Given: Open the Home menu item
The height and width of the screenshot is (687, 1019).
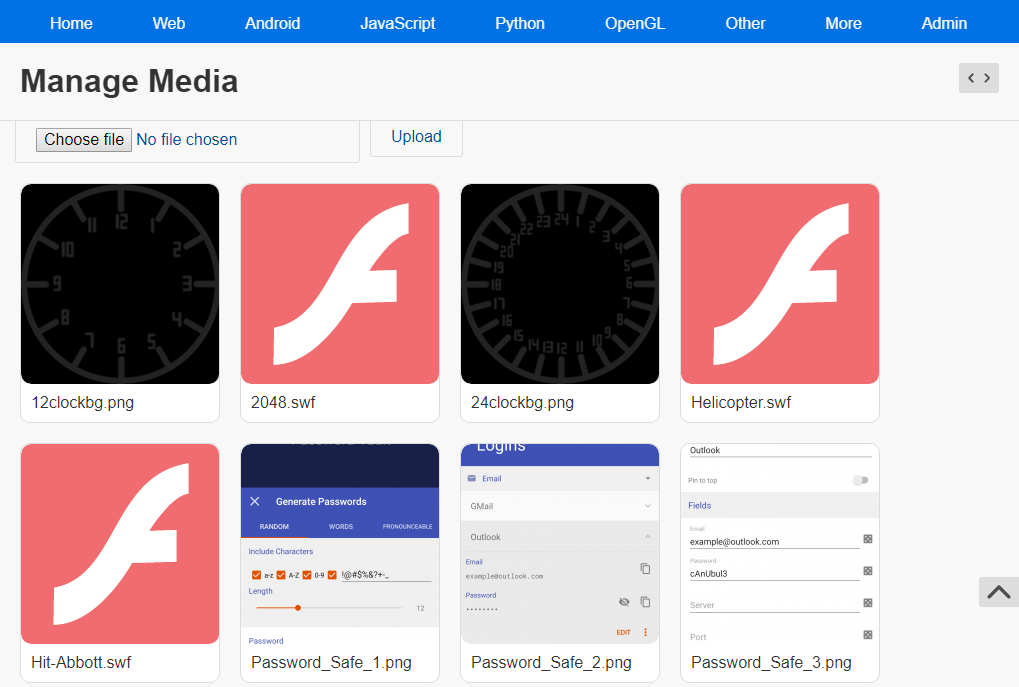Looking at the screenshot, I should (x=71, y=23).
